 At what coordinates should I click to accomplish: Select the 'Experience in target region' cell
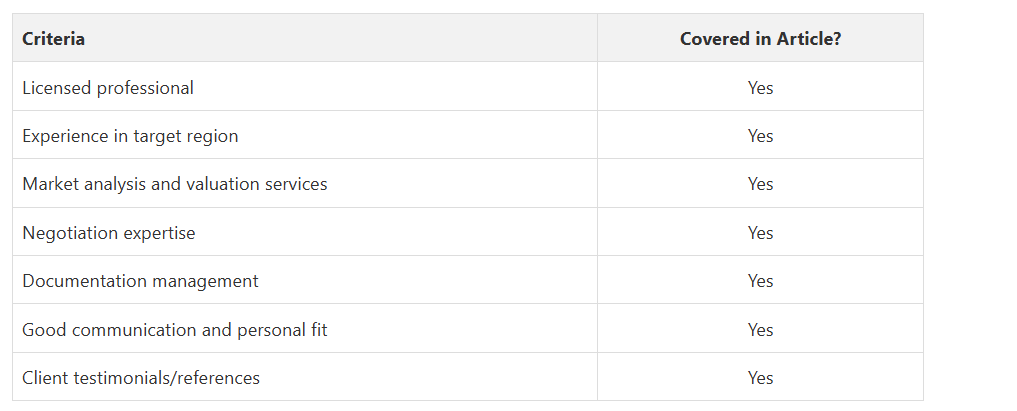click(130, 136)
